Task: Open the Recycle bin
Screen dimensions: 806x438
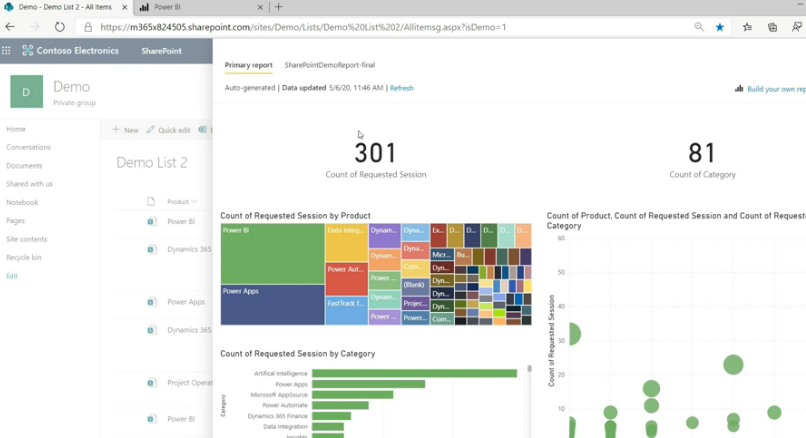Action: pyautogui.click(x=24, y=257)
